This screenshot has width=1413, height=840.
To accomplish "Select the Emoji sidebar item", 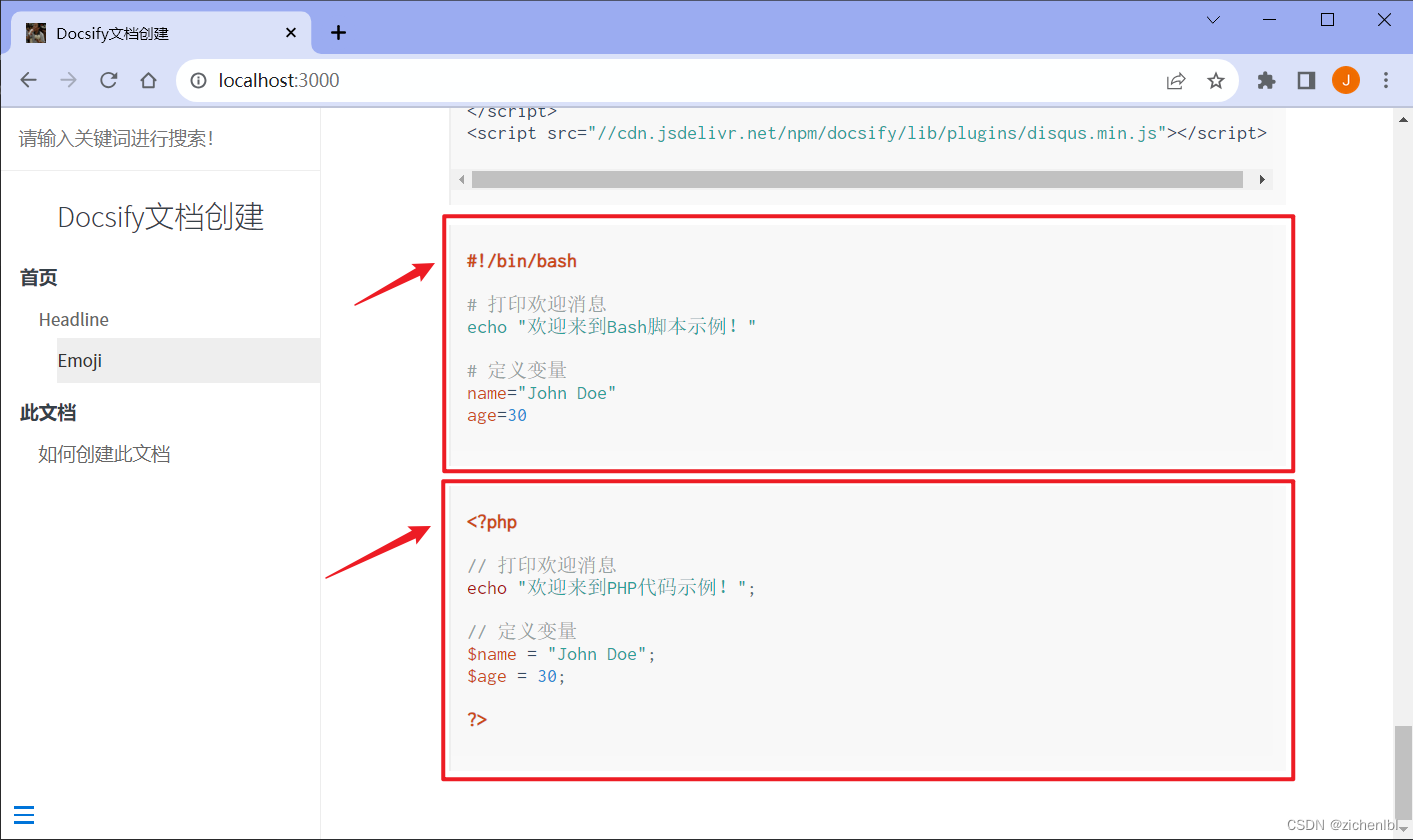I will point(188,361).
